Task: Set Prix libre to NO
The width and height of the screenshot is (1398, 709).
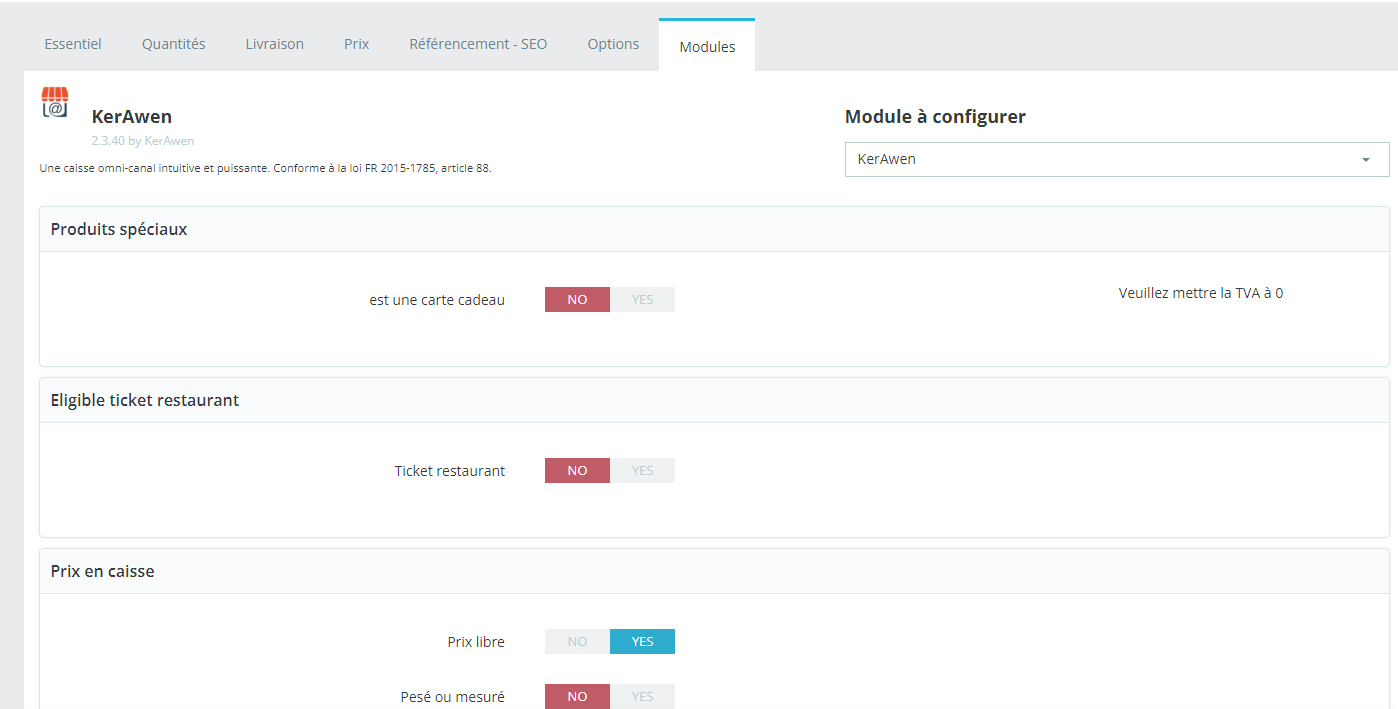Action: 577,641
